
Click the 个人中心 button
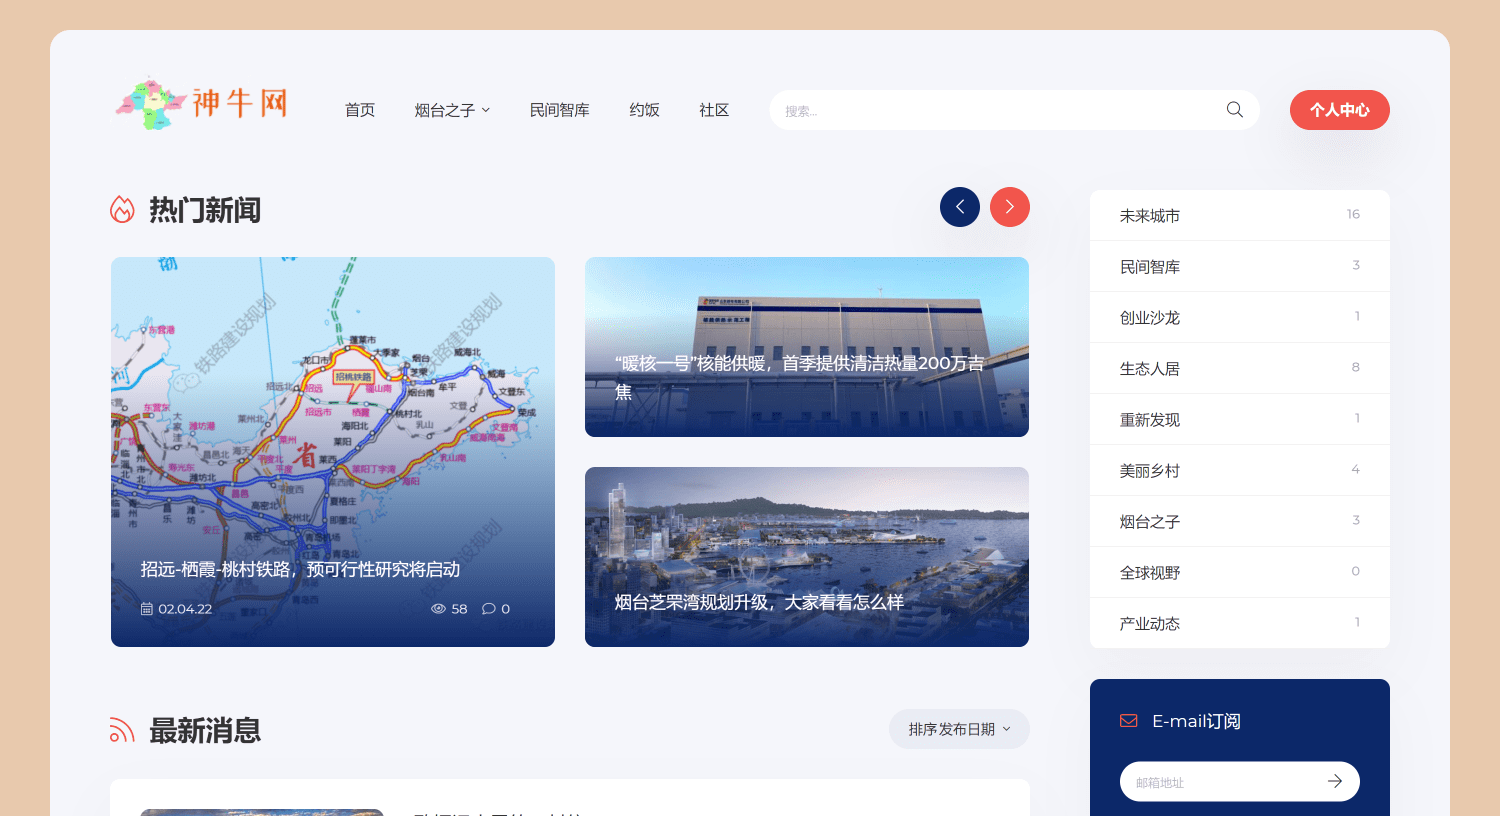pyautogui.click(x=1339, y=110)
